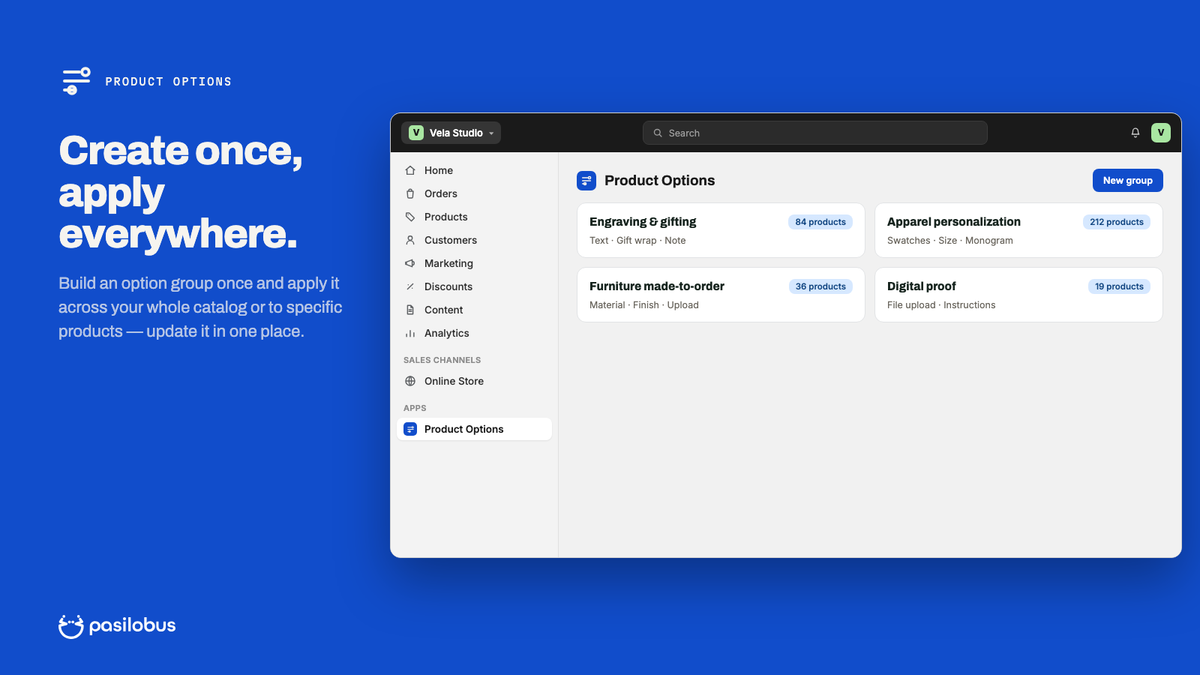Open Online Store sales channel
Image resolution: width=1200 pixels, height=675 pixels.
tap(474, 381)
